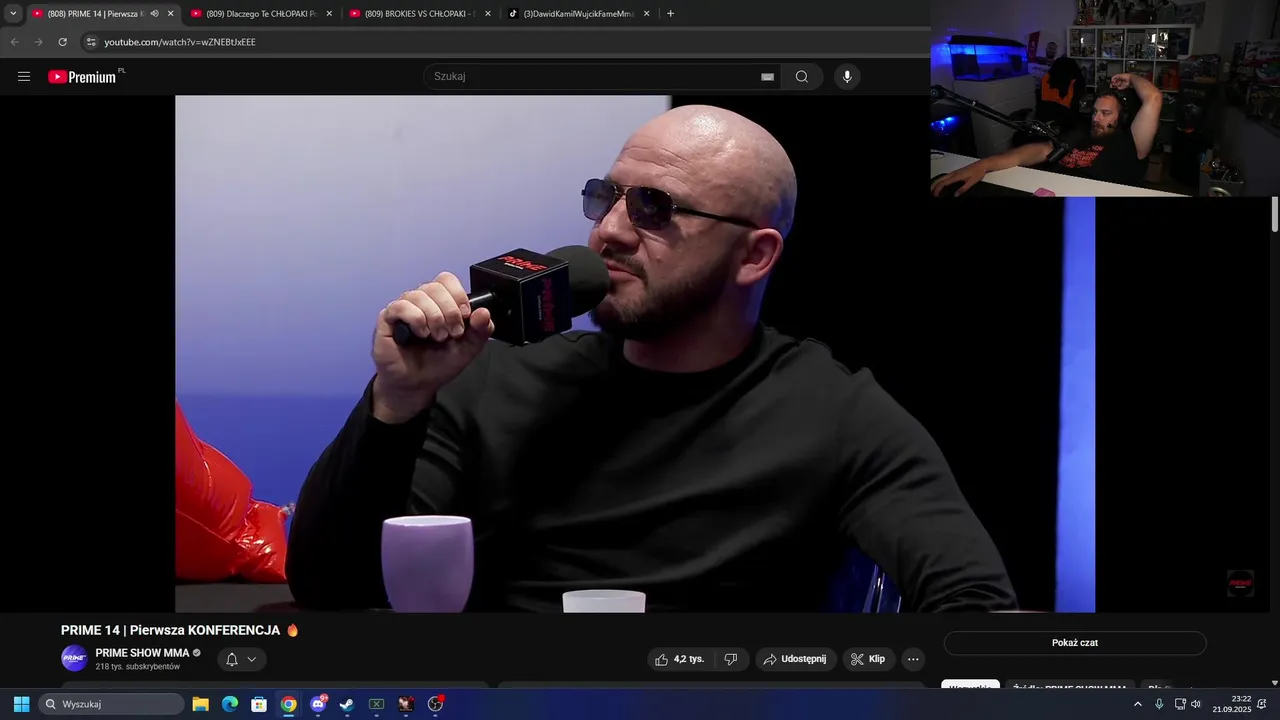1280x720 pixels.
Task: Close the BROKIES VS CHŁOPAKI tab
Action: tap(488, 14)
